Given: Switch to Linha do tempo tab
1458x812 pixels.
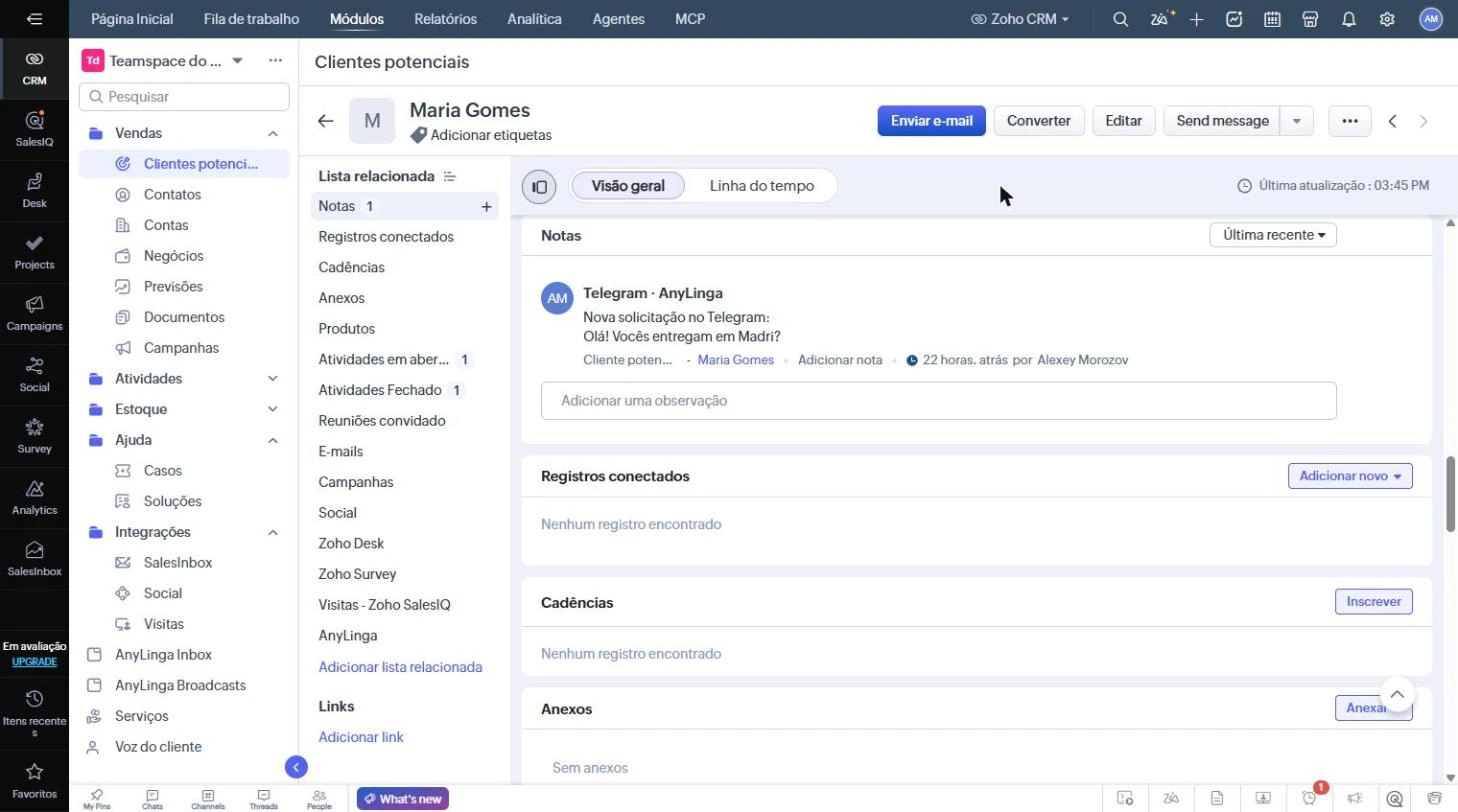Looking at the screenshot, I should [762, 186].
